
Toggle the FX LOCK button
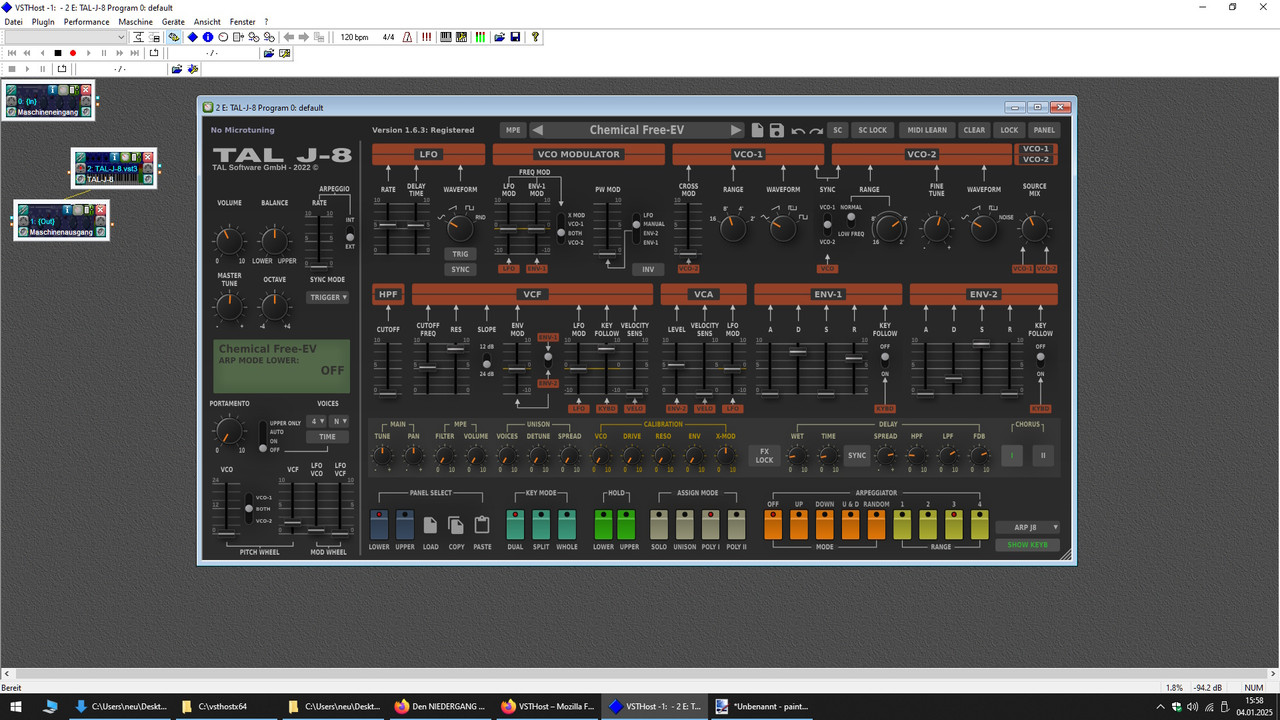coord(765,456)
